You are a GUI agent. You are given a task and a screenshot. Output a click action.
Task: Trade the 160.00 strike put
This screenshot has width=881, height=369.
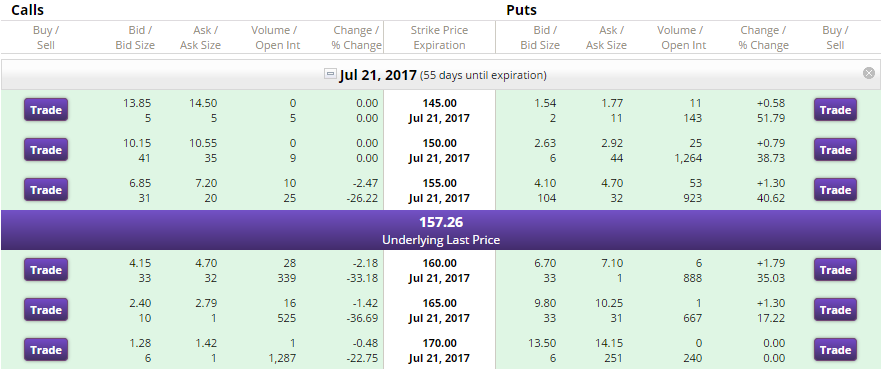coord(835,270)
